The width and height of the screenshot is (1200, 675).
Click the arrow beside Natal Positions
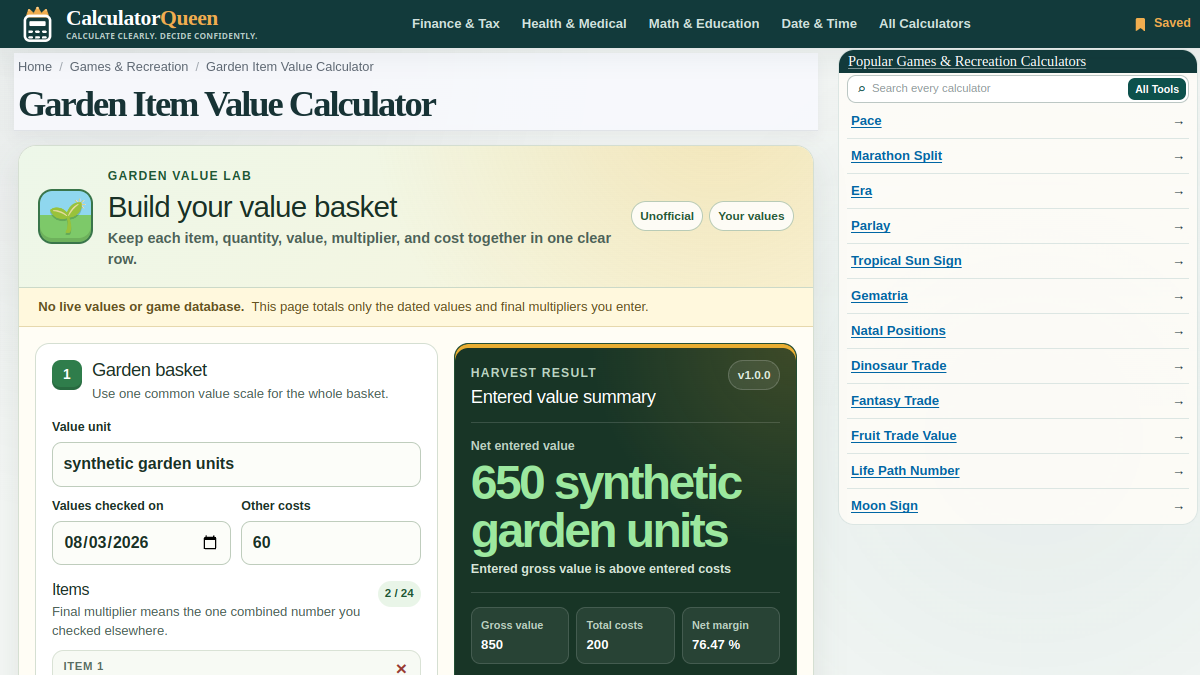pyautogui.click(x=1178, y=332)
